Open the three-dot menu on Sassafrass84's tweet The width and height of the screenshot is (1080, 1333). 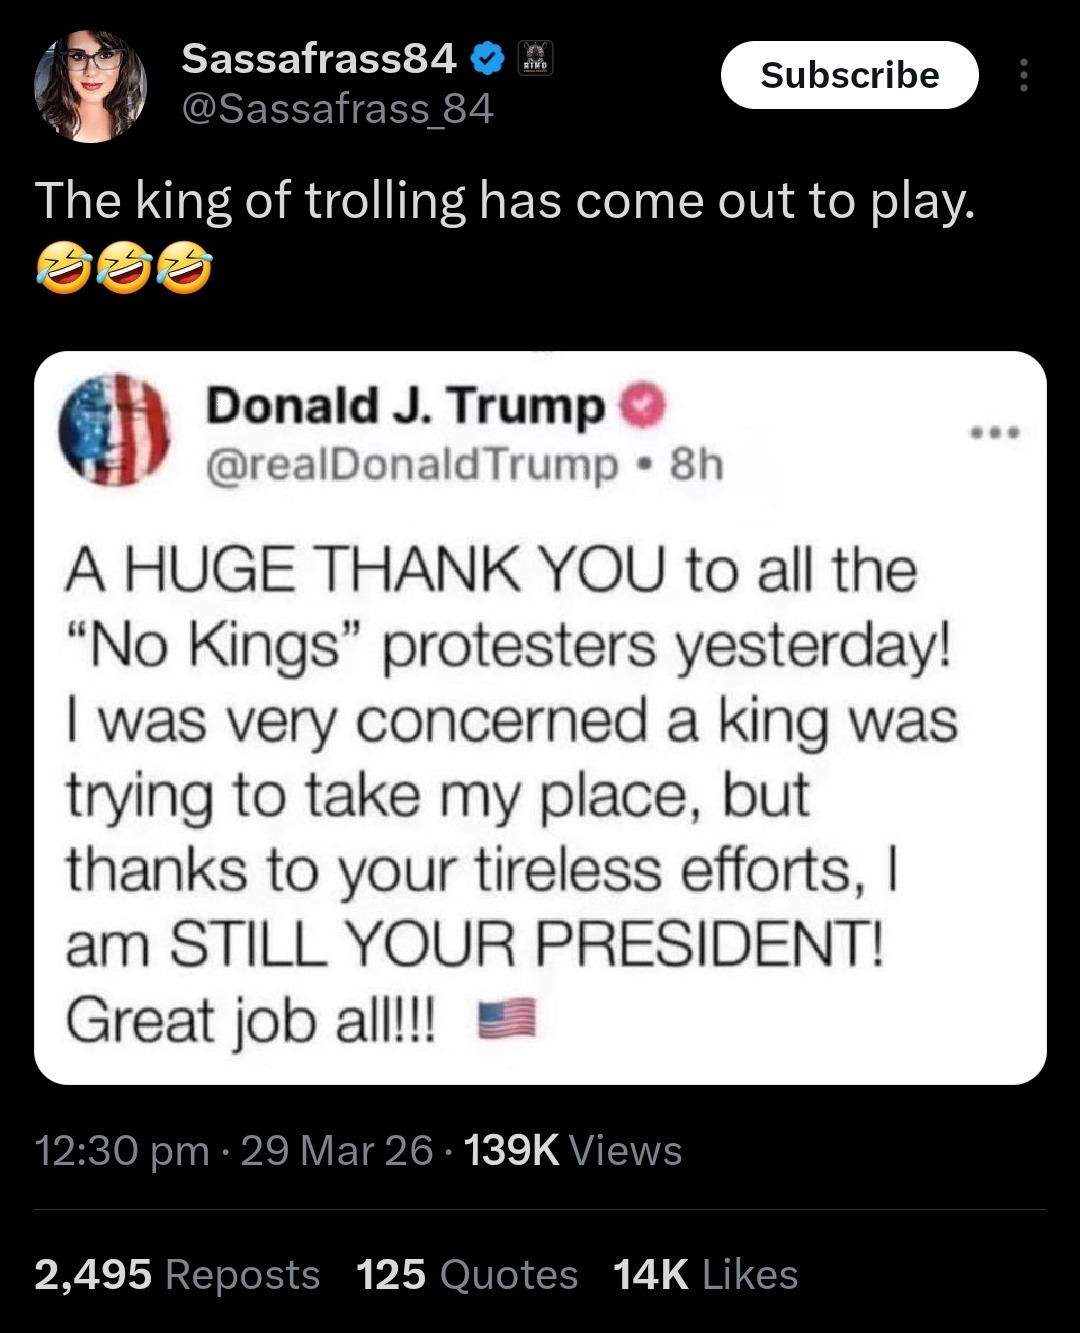coord(1023,76)
